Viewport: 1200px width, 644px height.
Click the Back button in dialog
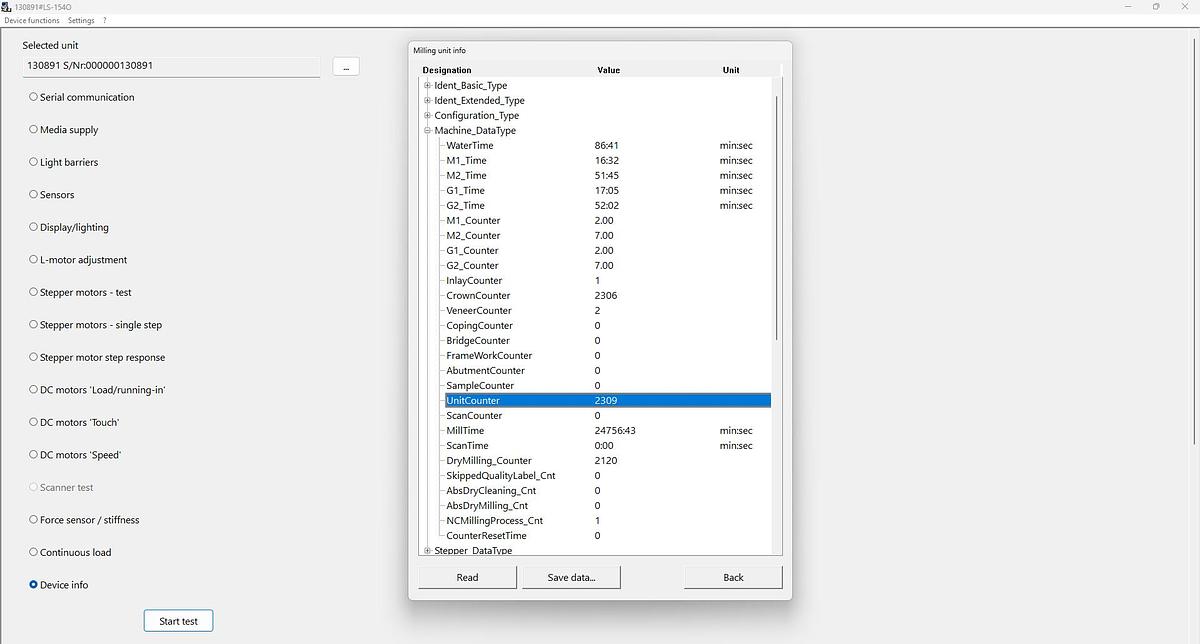click(x=733, y=577)
